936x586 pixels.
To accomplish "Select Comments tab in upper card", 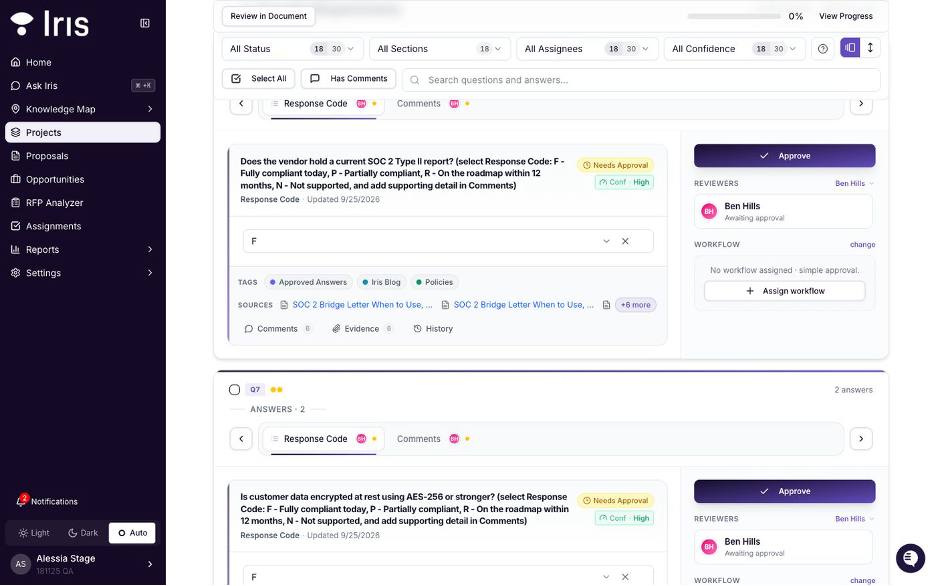I will point(432,104).
